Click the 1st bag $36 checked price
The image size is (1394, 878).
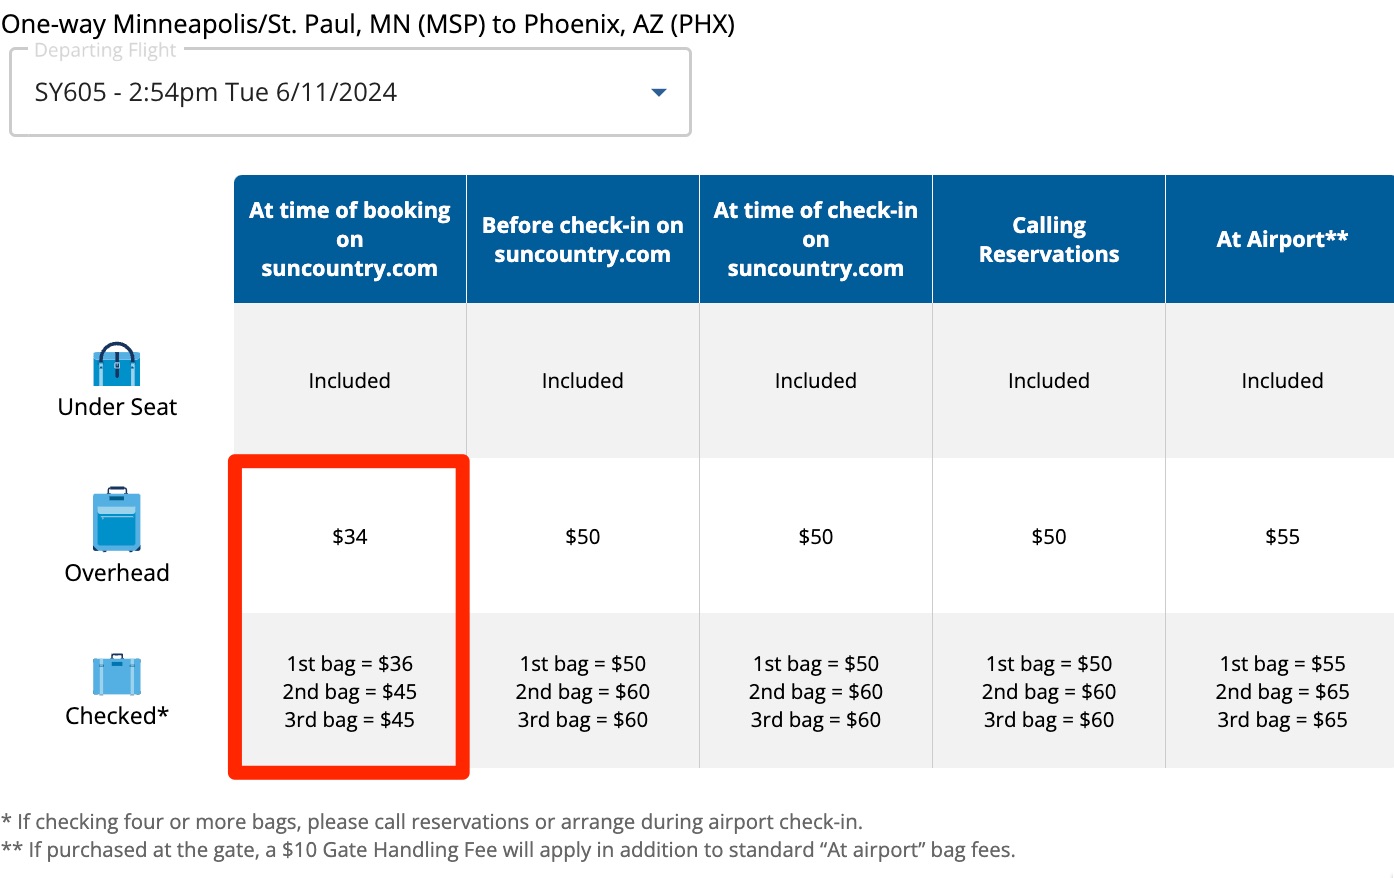(349, 662)
